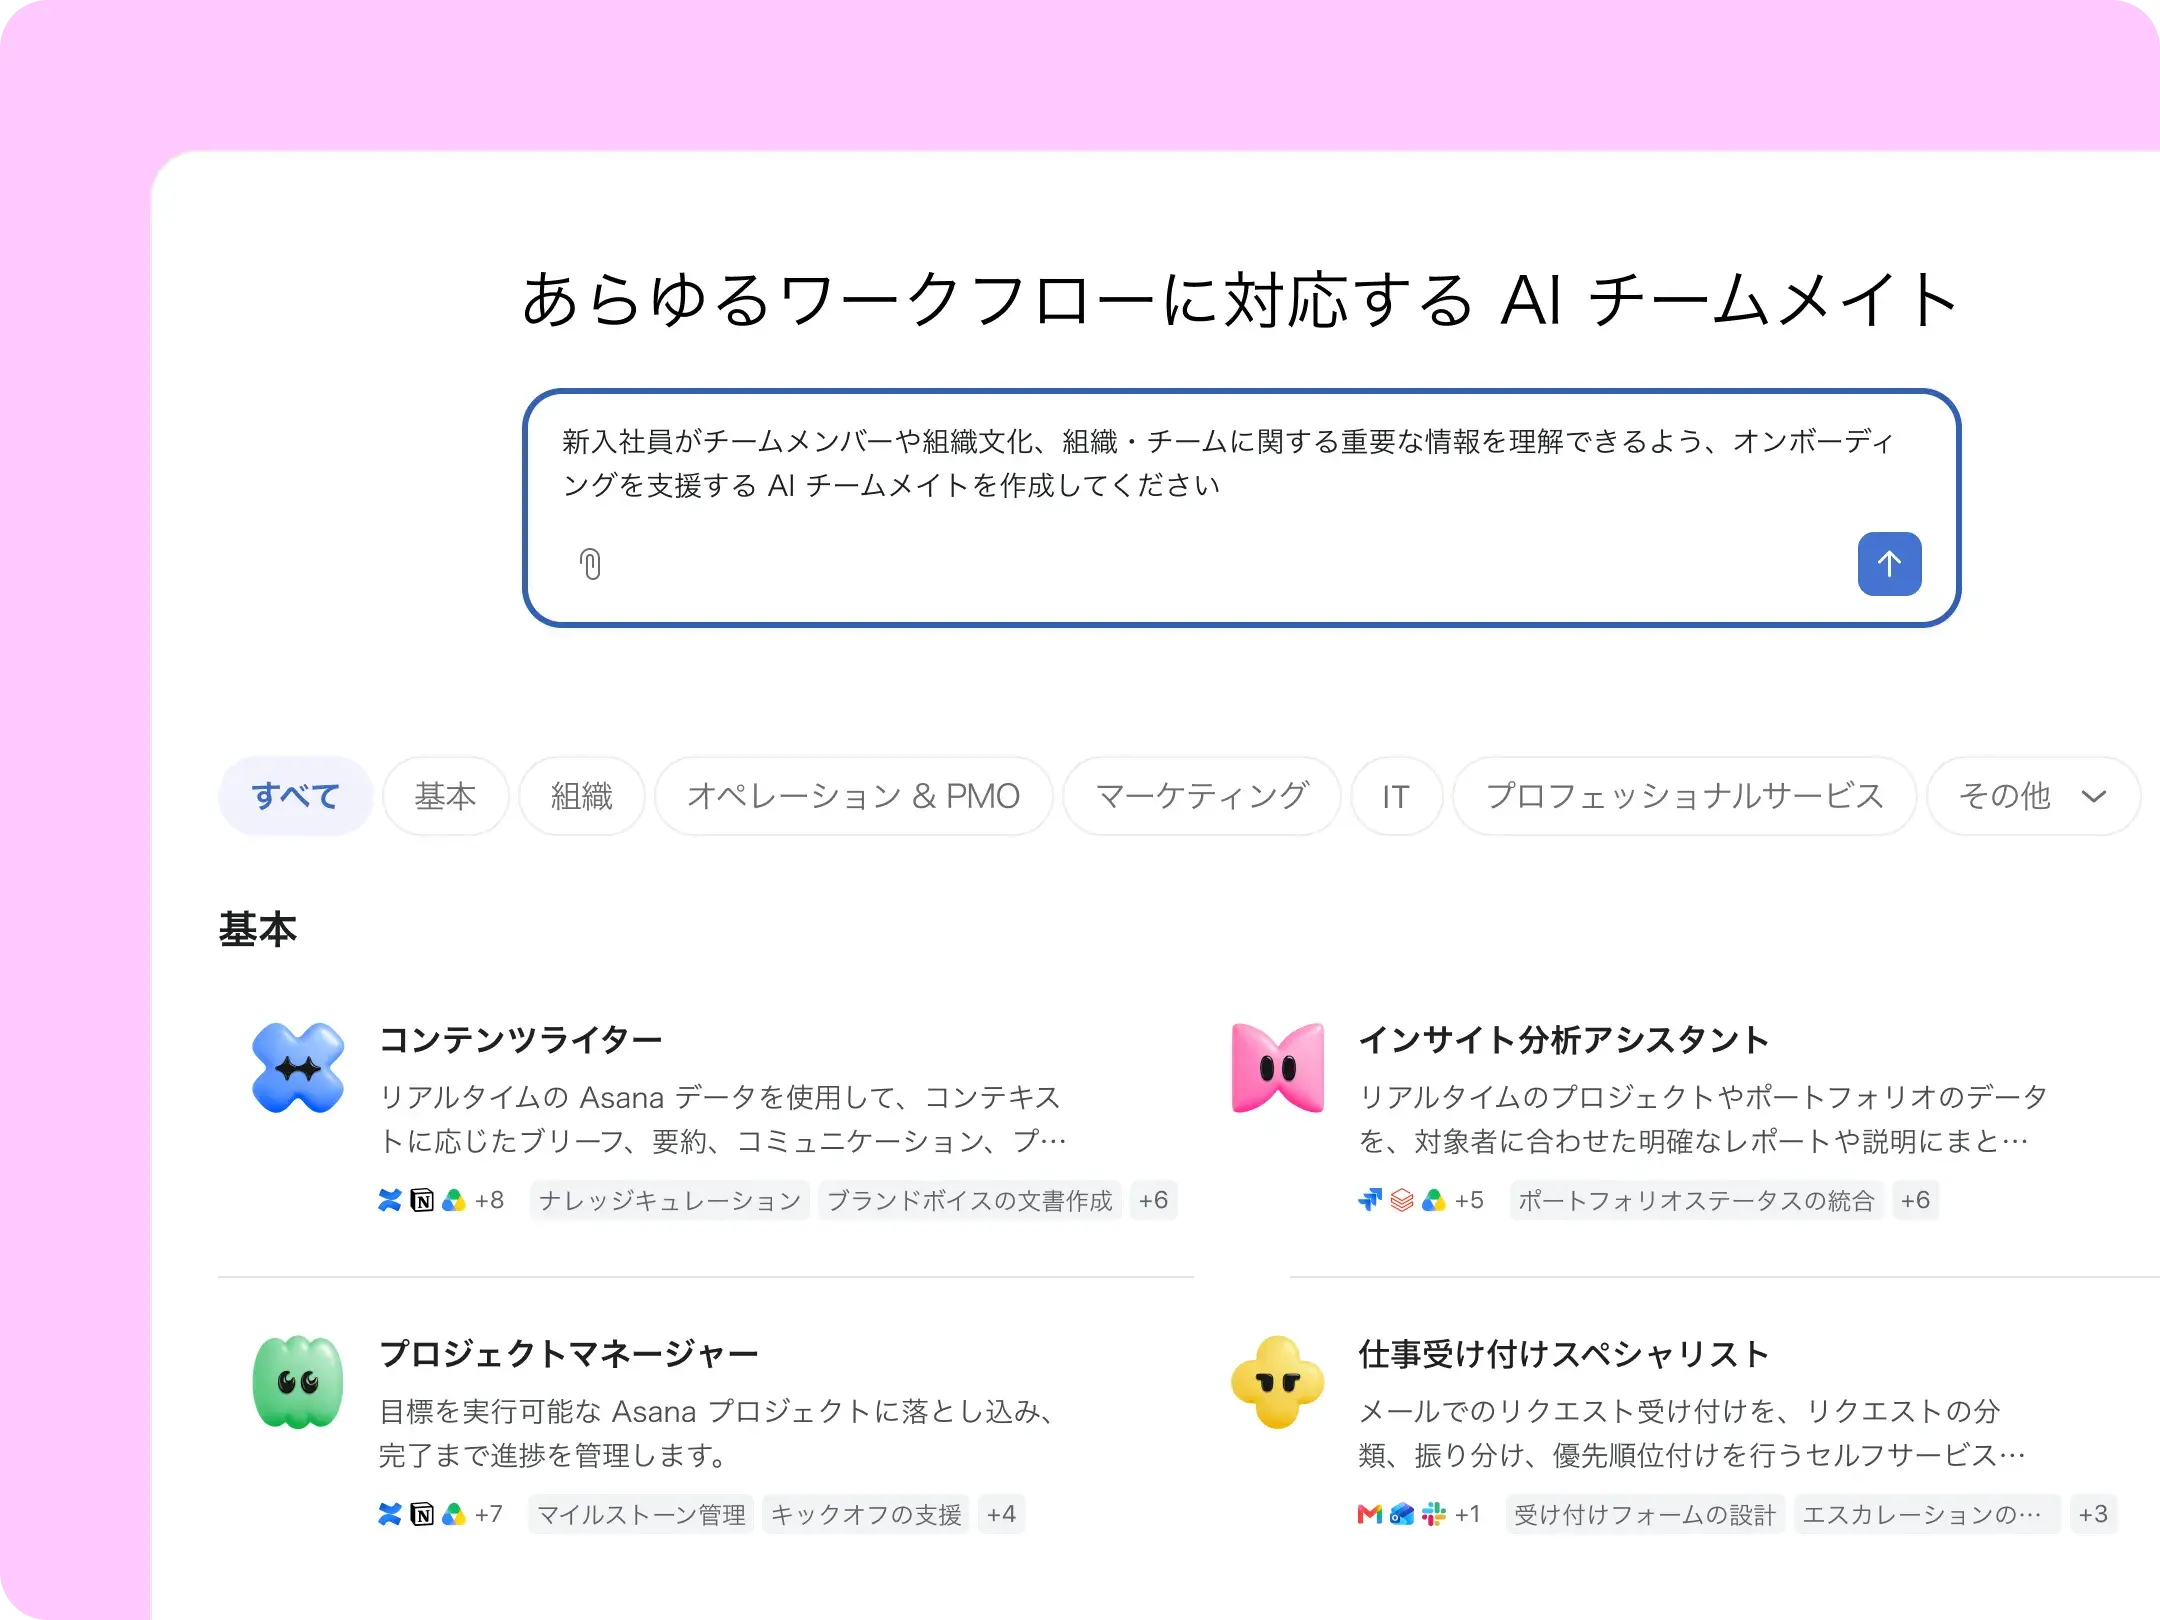
Task: Click Notion icon under コンテンツライター
Action: point(422,1200)
